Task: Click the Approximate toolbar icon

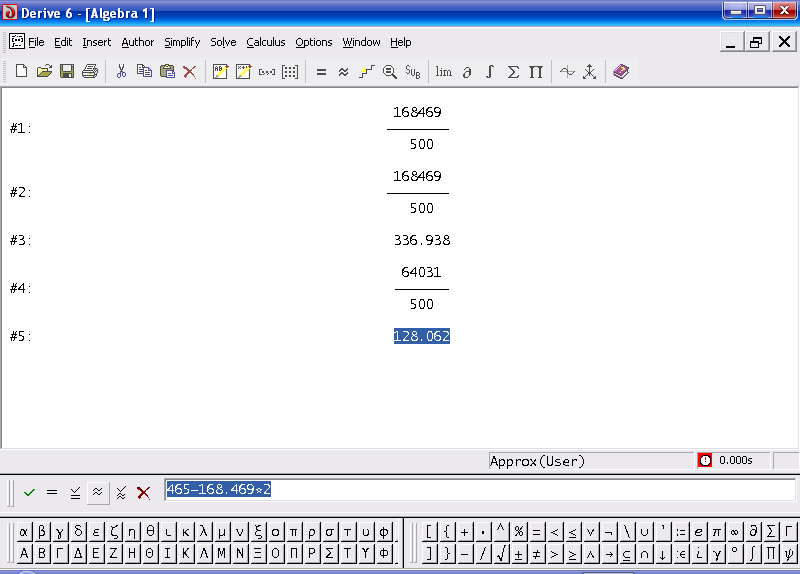Action: [x=343, y=72]
